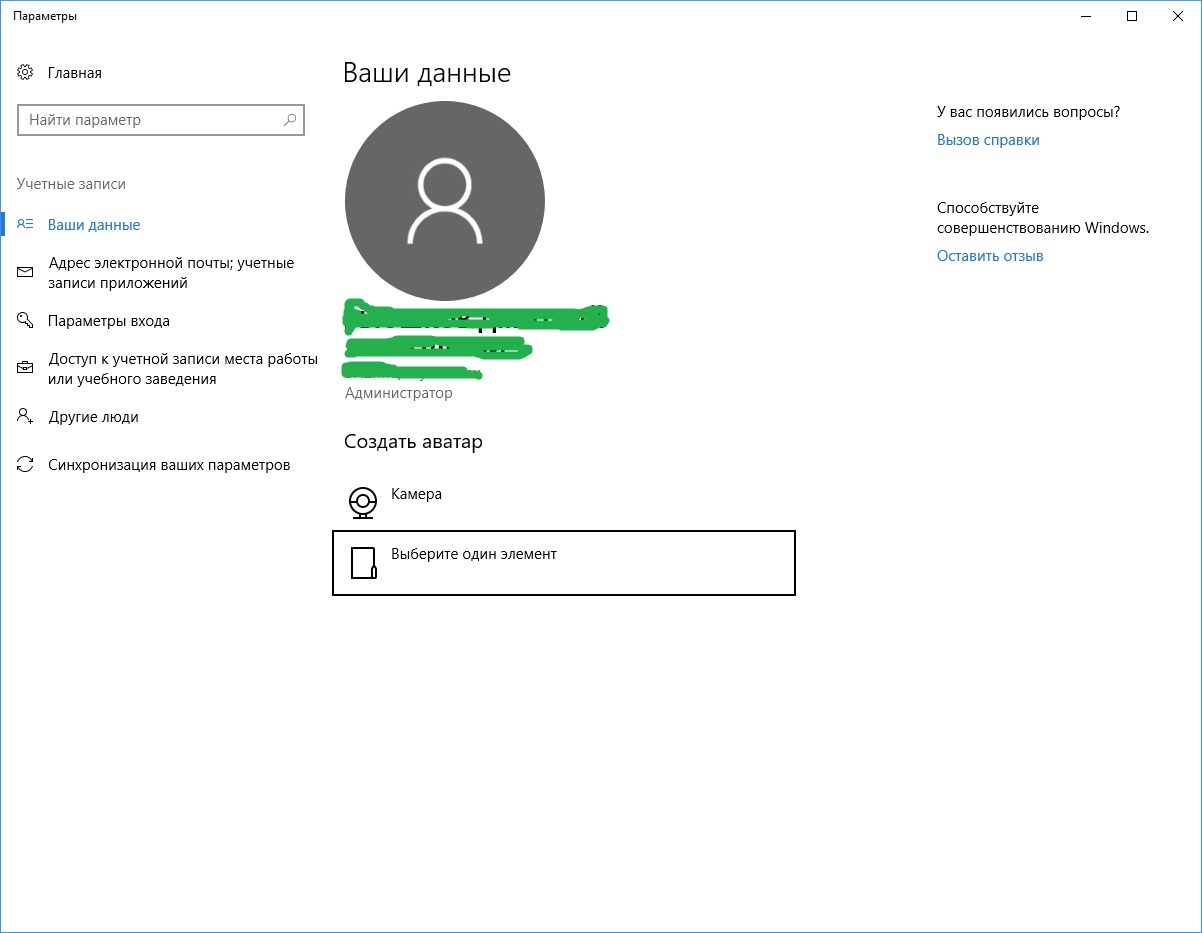Click the round profile avatar picture

(445, 201)
